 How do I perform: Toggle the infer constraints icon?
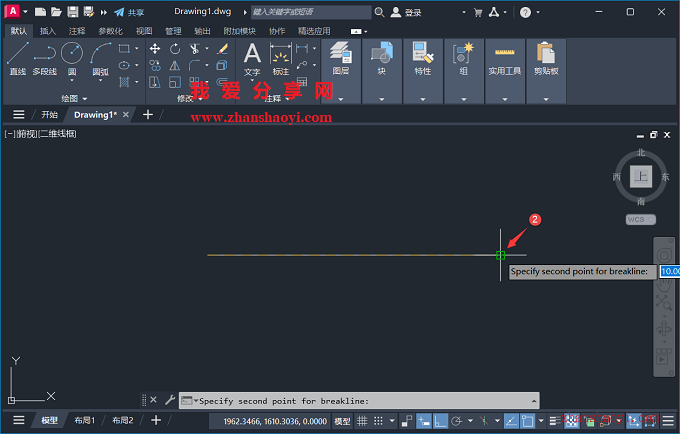(406, 421)
